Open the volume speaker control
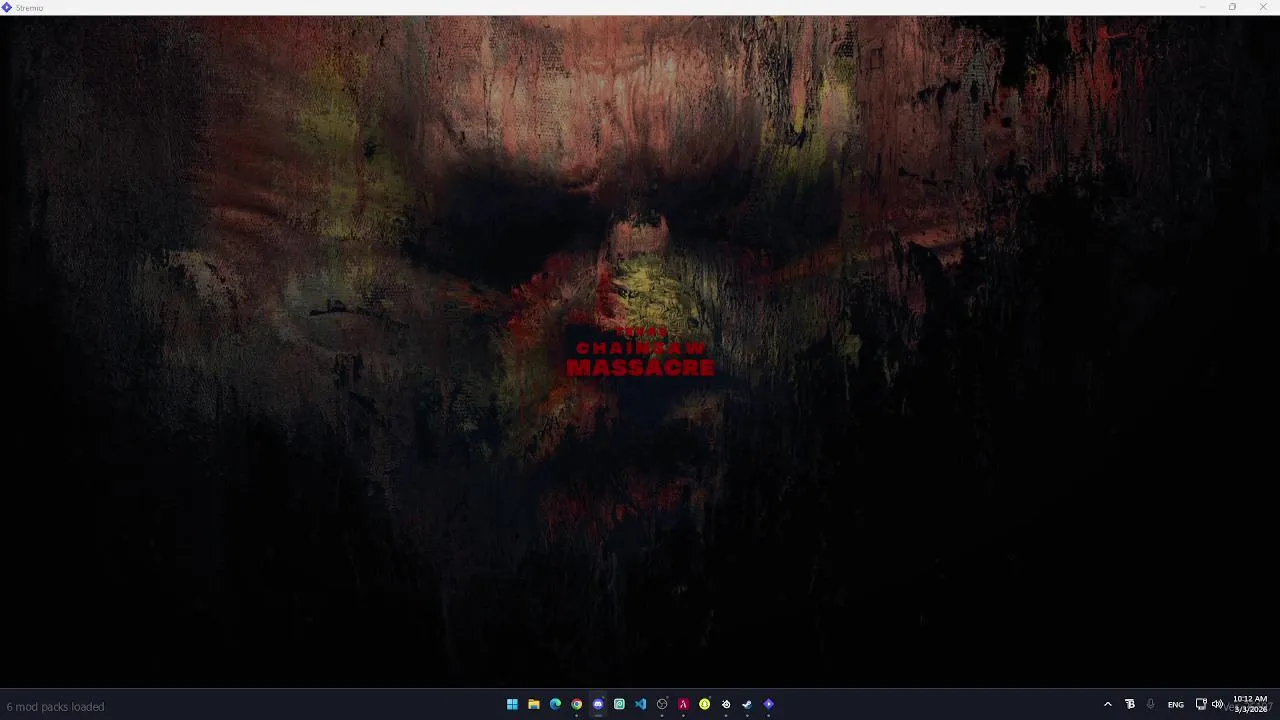This screenshot has width=1280, height=720. (x=1217, y=704)
